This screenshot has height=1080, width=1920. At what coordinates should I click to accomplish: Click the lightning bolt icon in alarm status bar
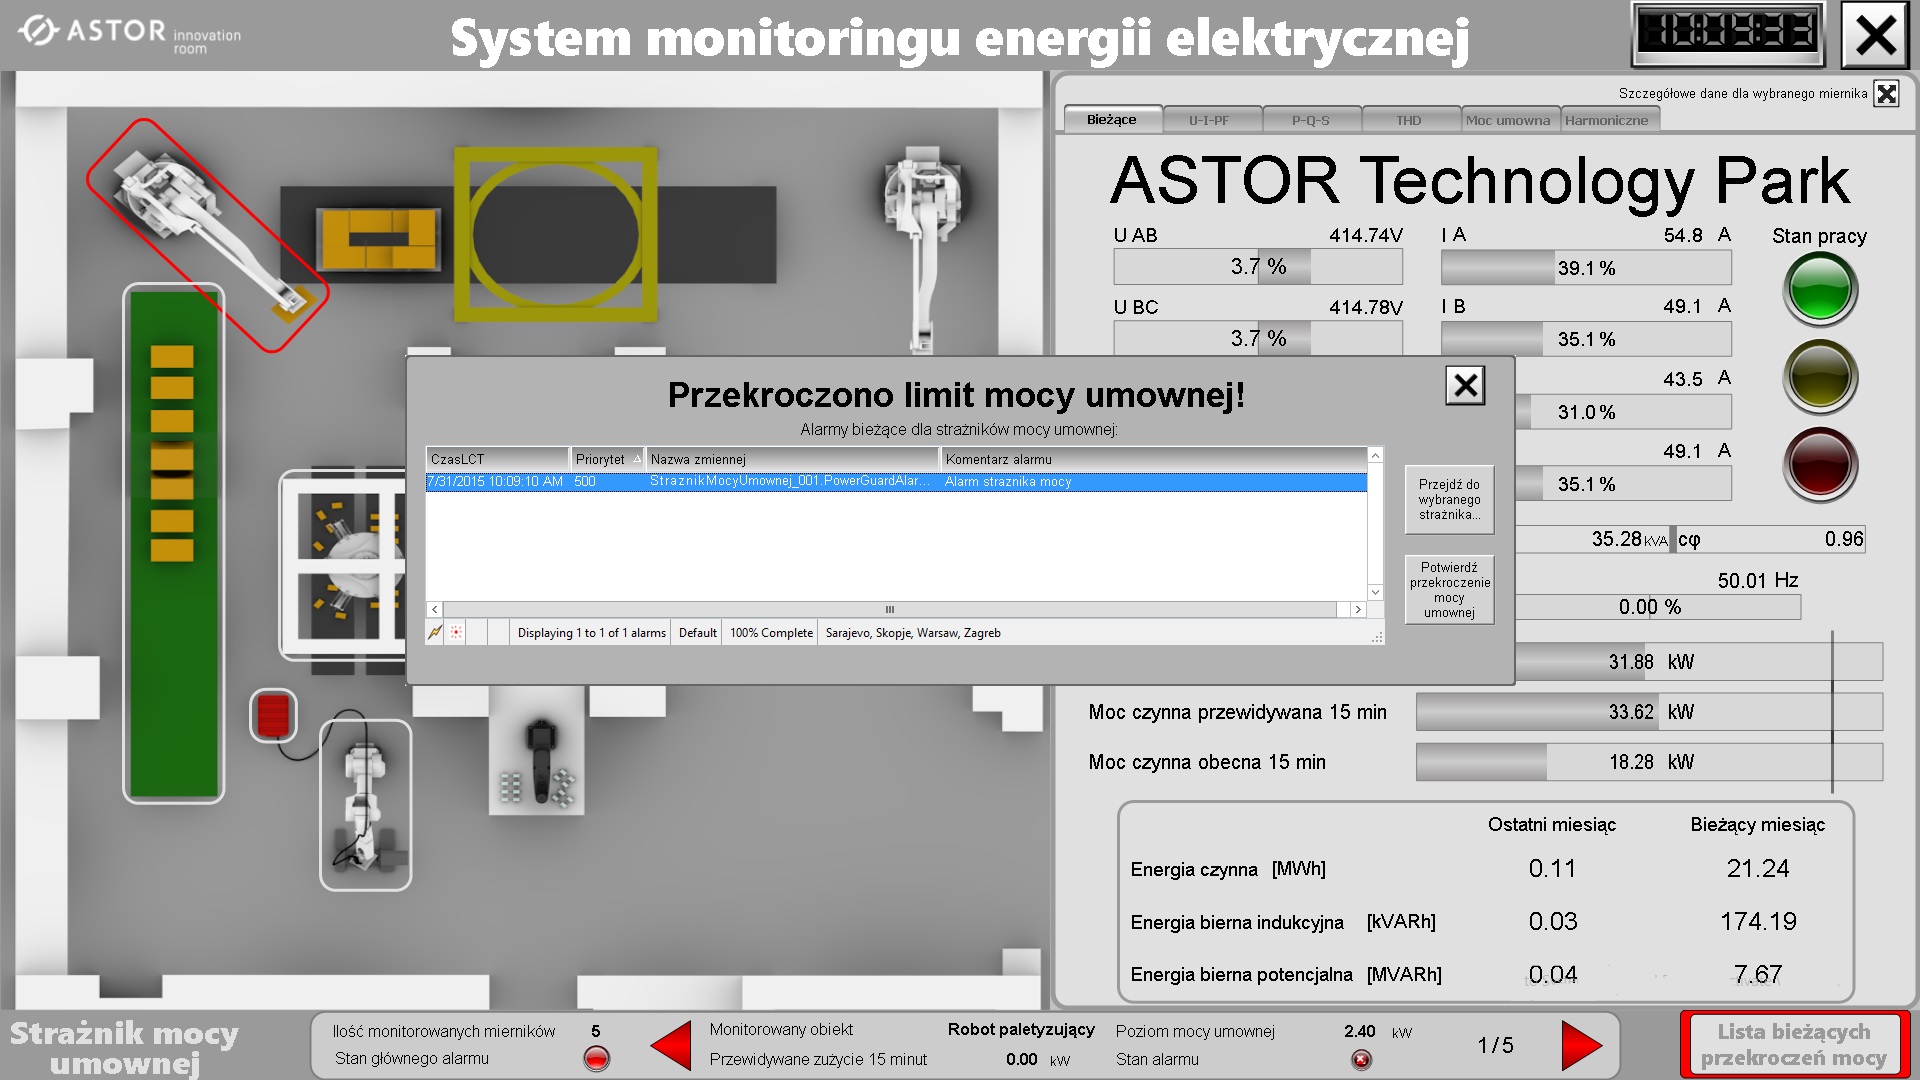[x=437, y=632]
